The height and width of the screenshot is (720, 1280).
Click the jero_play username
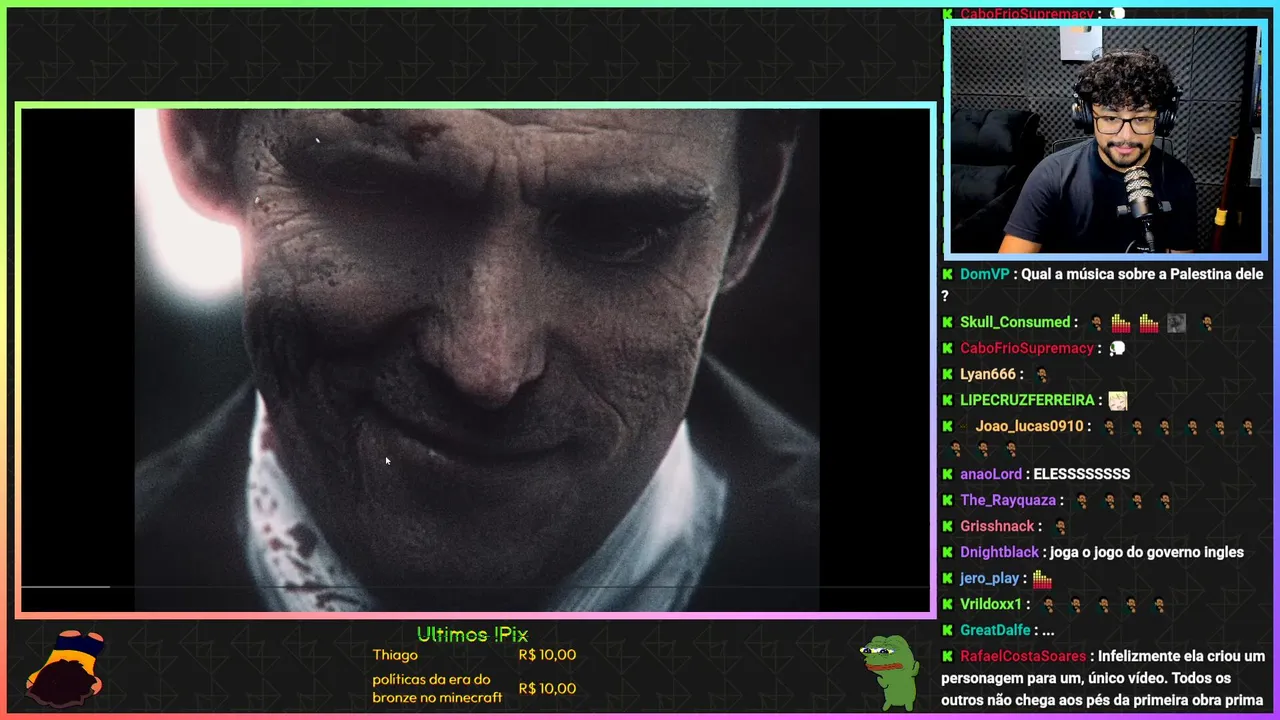(x=989, y=578)
